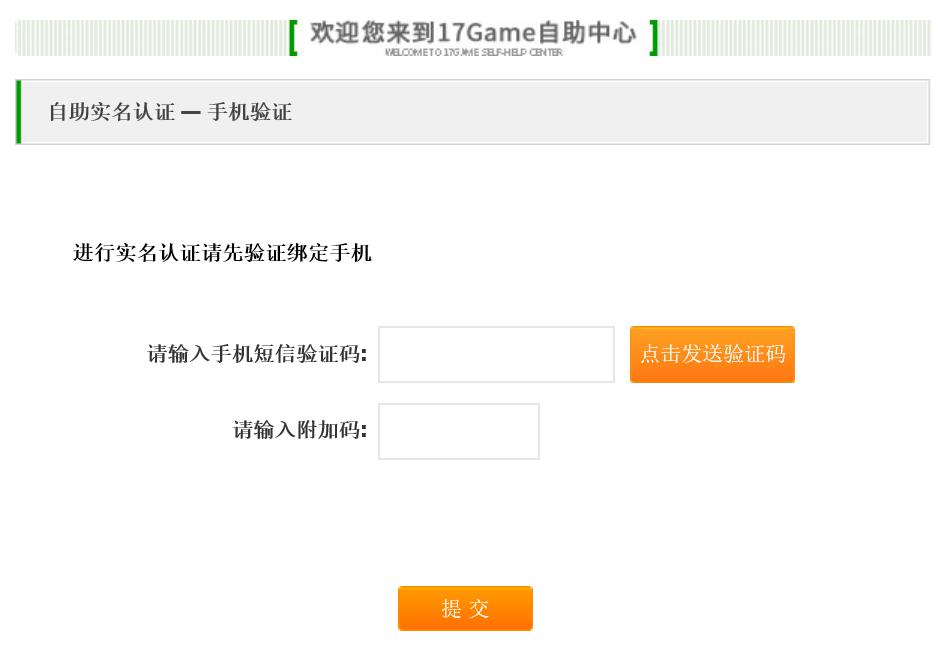Click the right green bracket in banner
This screenshot has width=934, height=655.
click(653, 38)
